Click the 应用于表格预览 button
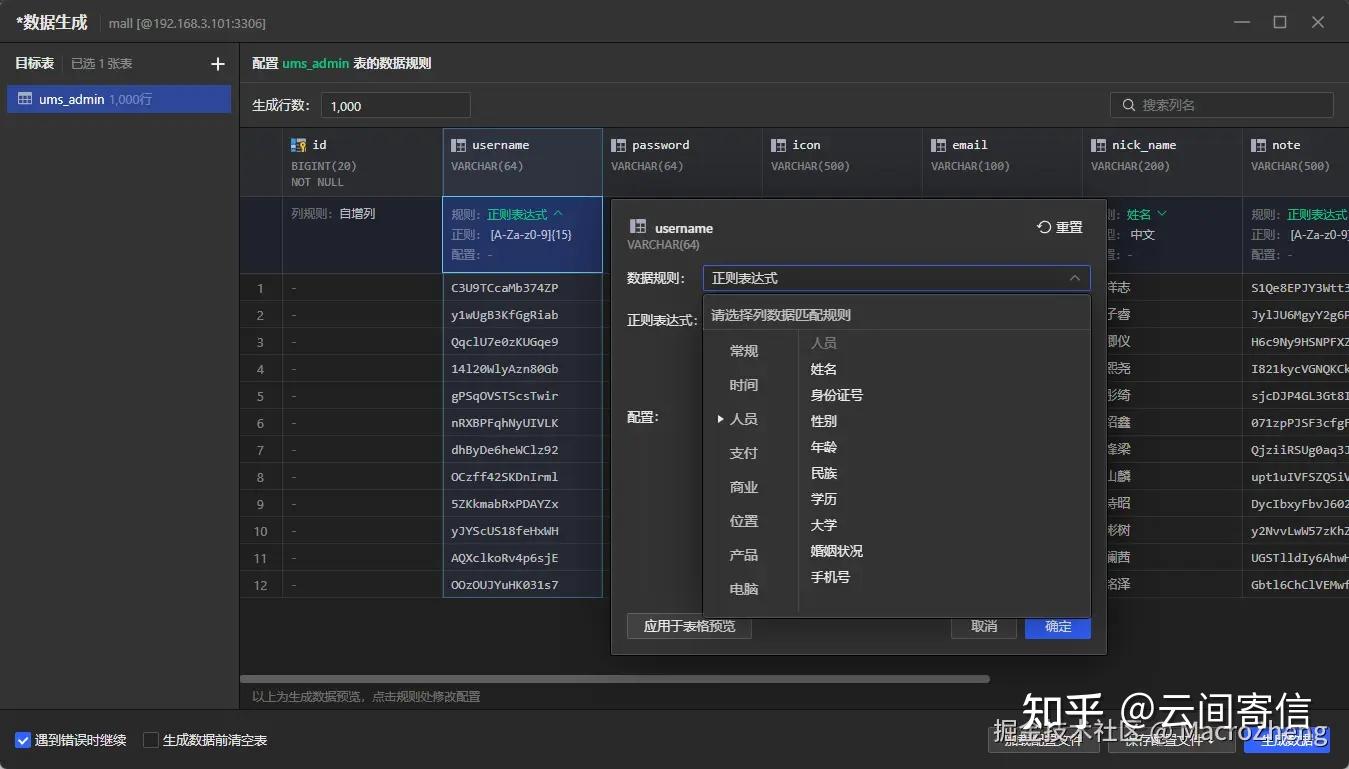Screen dimensions: 1349x769 click(689, 626)
